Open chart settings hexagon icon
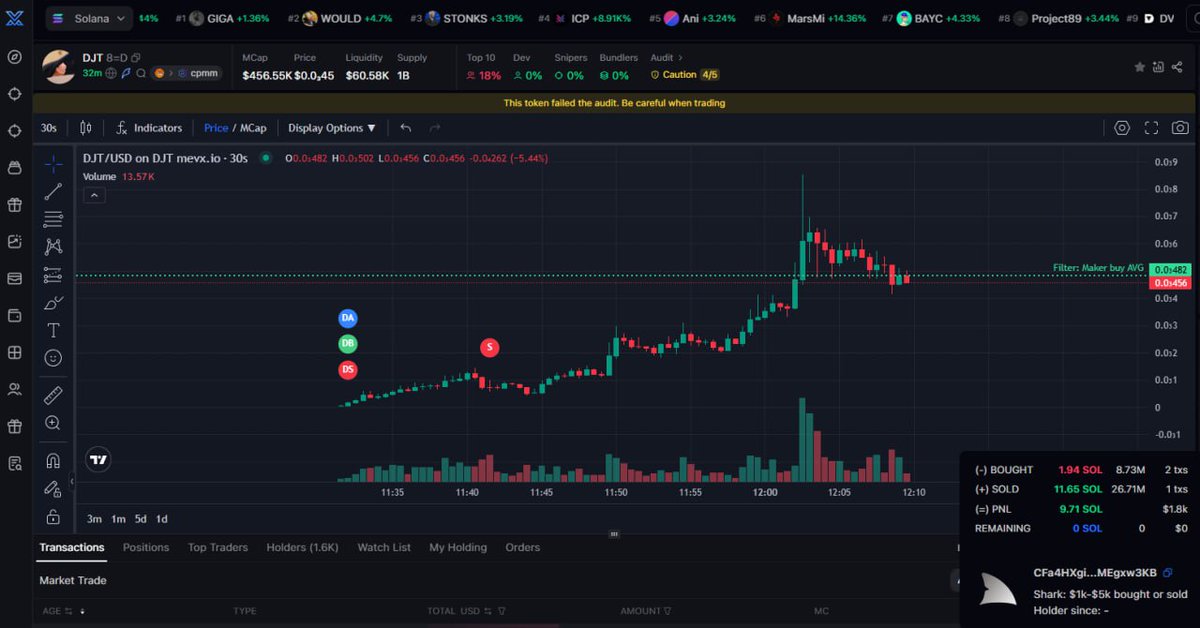 1122,128
